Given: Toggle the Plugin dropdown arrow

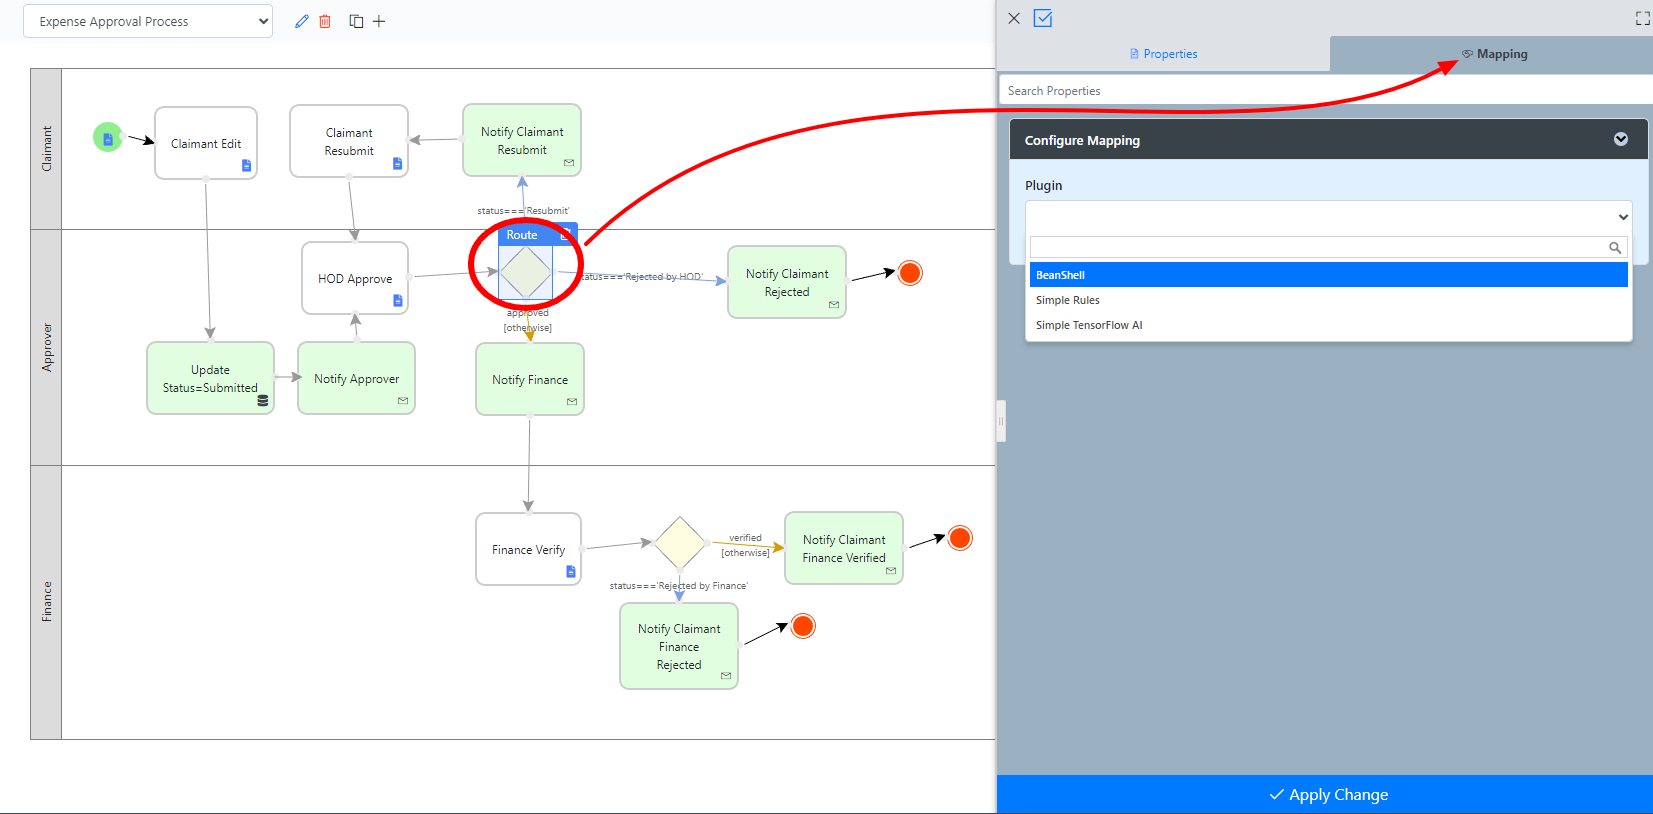Looking at the screenshot, I should pyautogui.click(x=1623, y=217).
